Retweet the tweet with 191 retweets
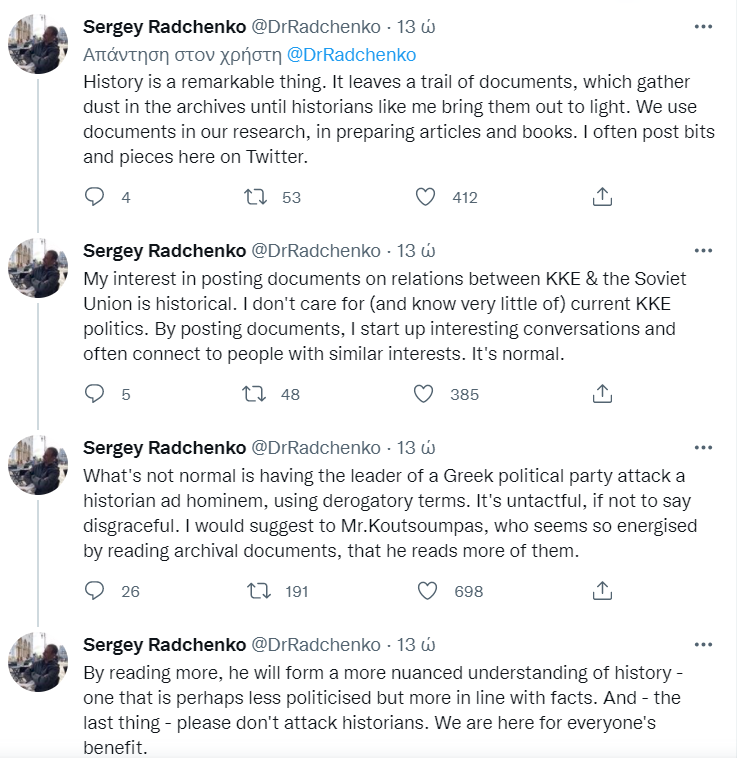 258,591
